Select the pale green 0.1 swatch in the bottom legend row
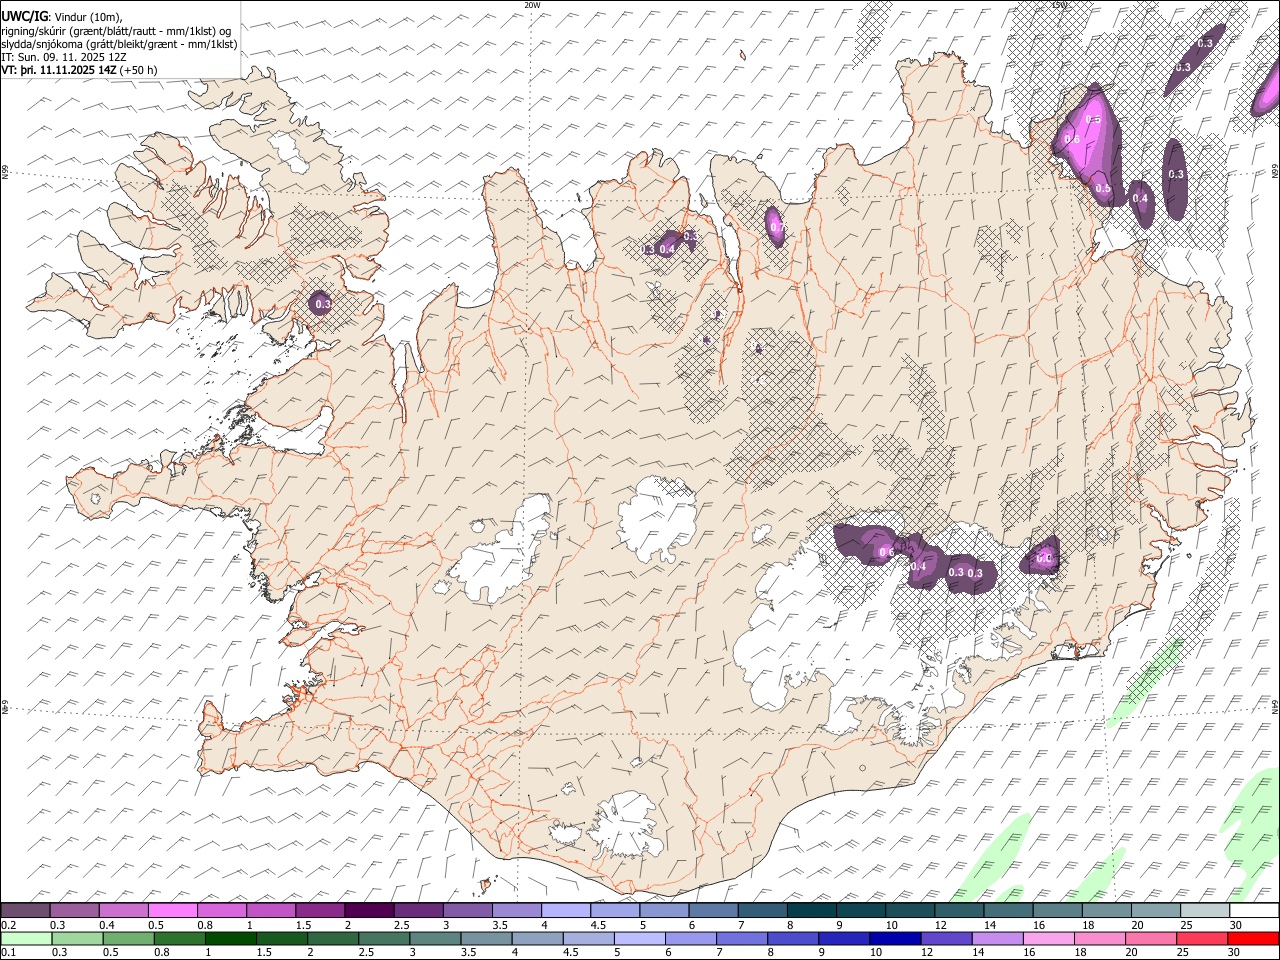Viewport: 1280px width, 960px height. [x=25, y=938]
